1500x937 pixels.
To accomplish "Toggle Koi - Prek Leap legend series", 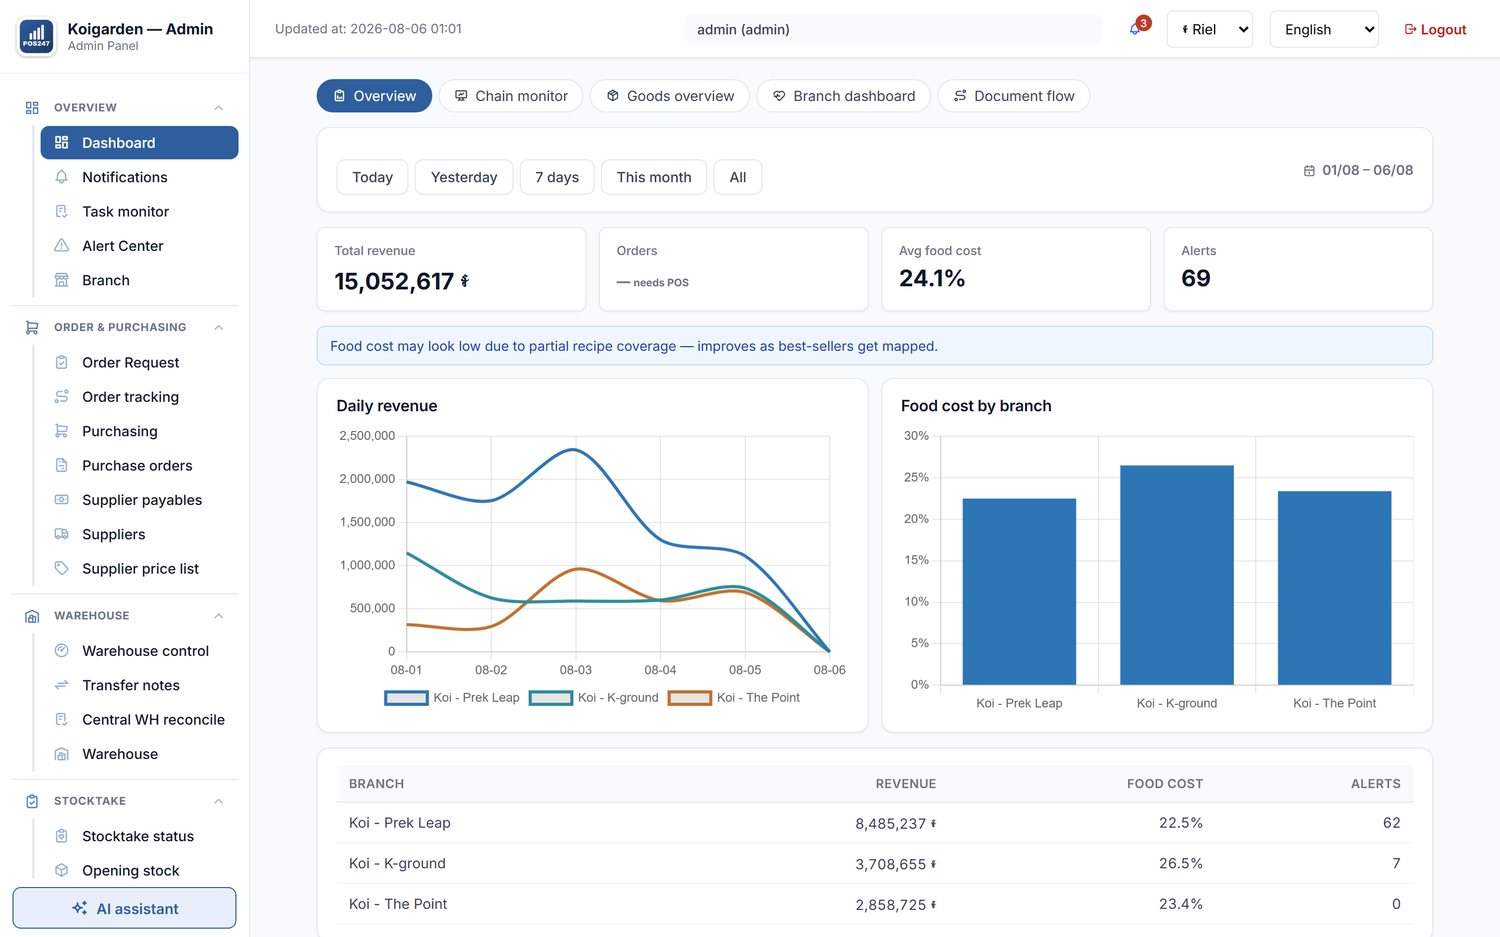I will [x=452, y=698].
